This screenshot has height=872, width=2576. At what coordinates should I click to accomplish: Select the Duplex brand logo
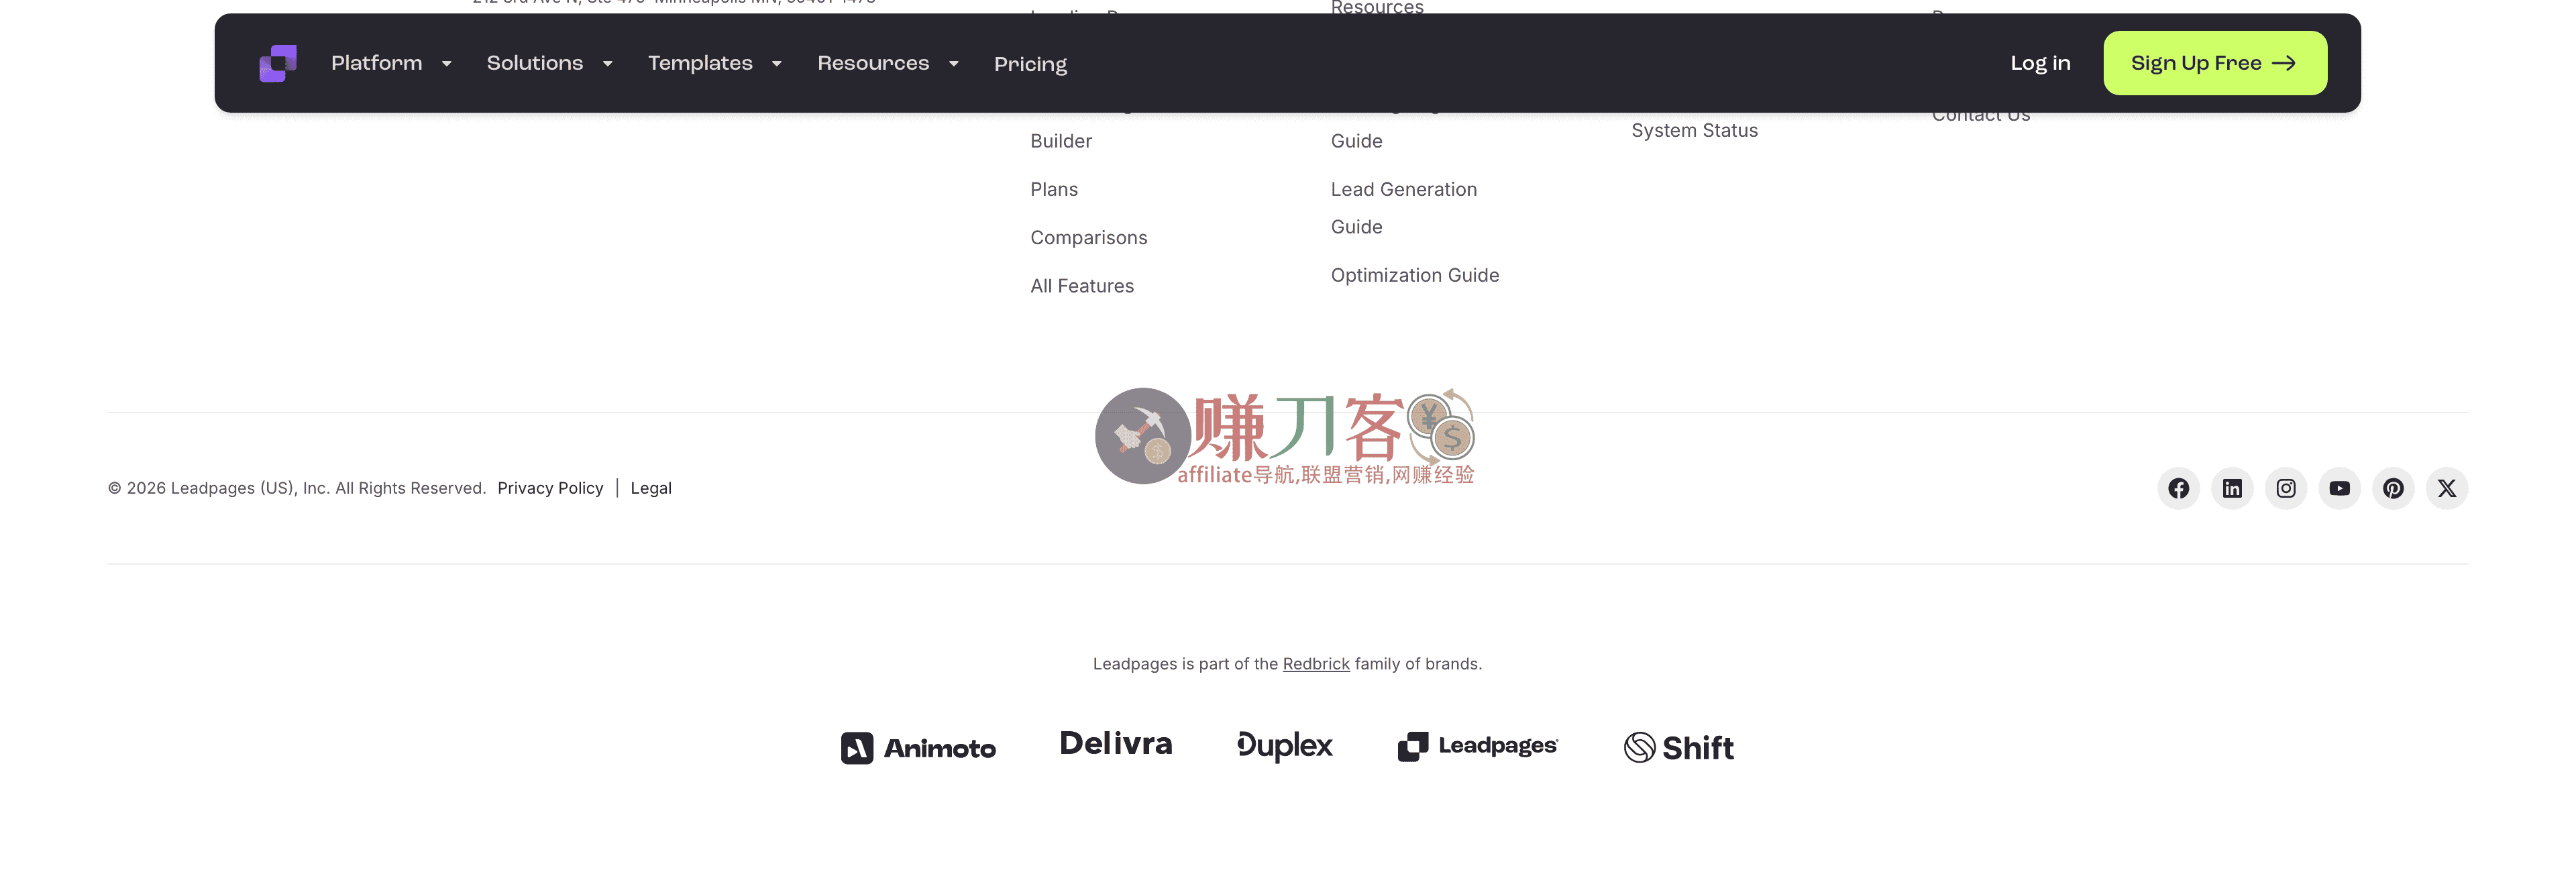coord(1285,746)
